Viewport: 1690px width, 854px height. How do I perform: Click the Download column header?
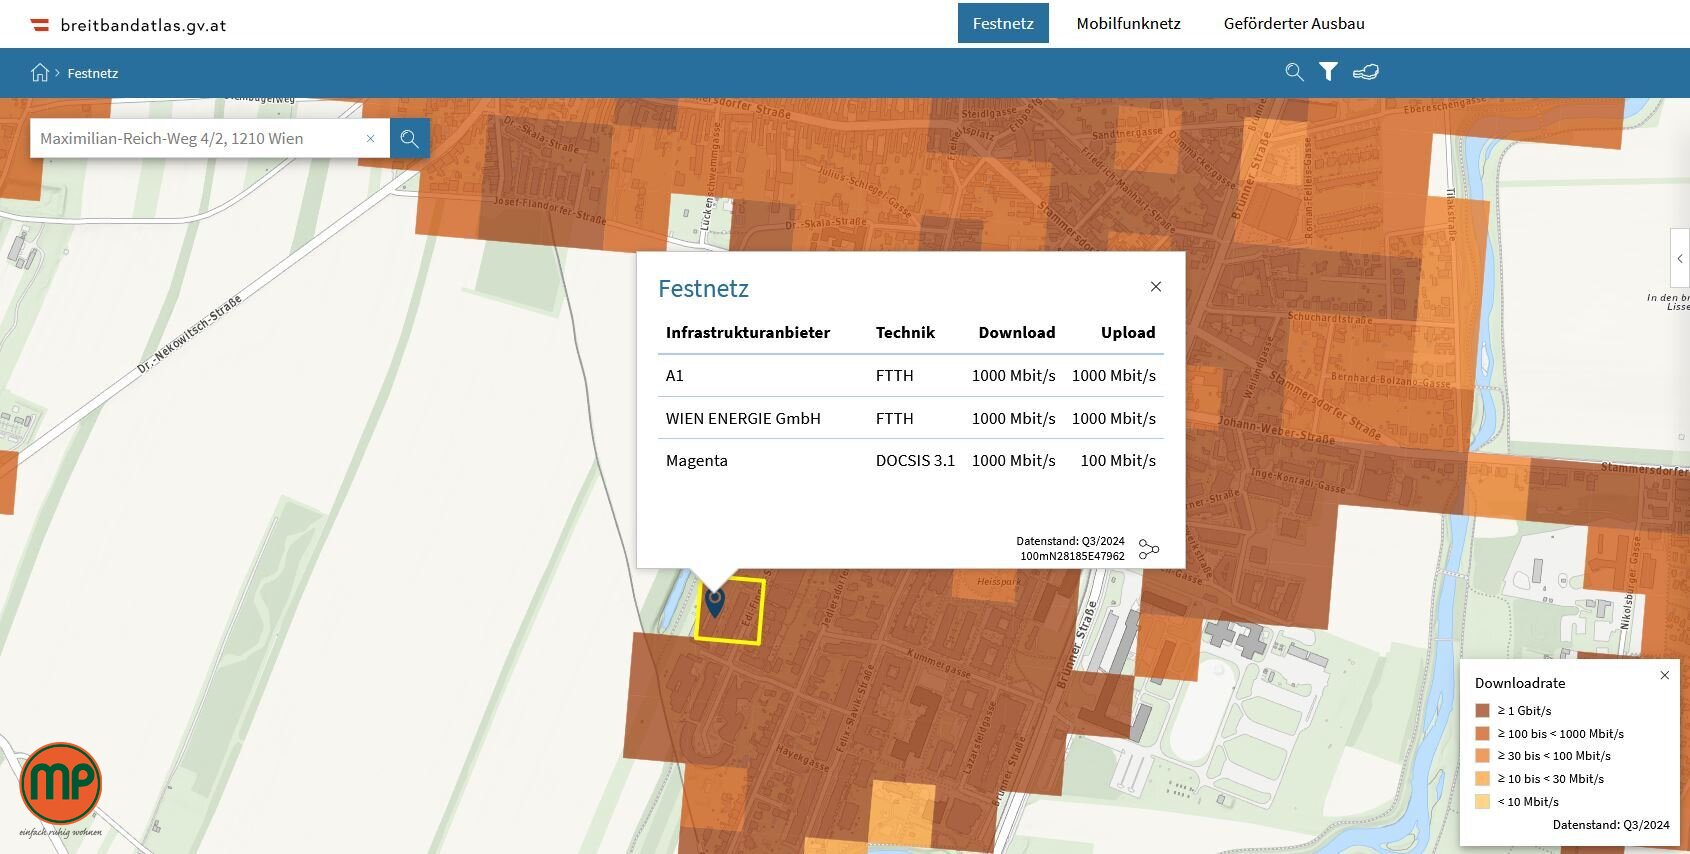(x=1017, y=333)
